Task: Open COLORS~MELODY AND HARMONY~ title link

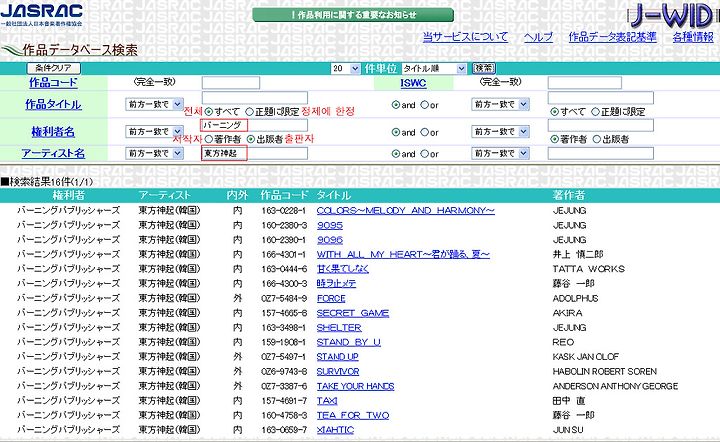Action: (x=405, y=211)
